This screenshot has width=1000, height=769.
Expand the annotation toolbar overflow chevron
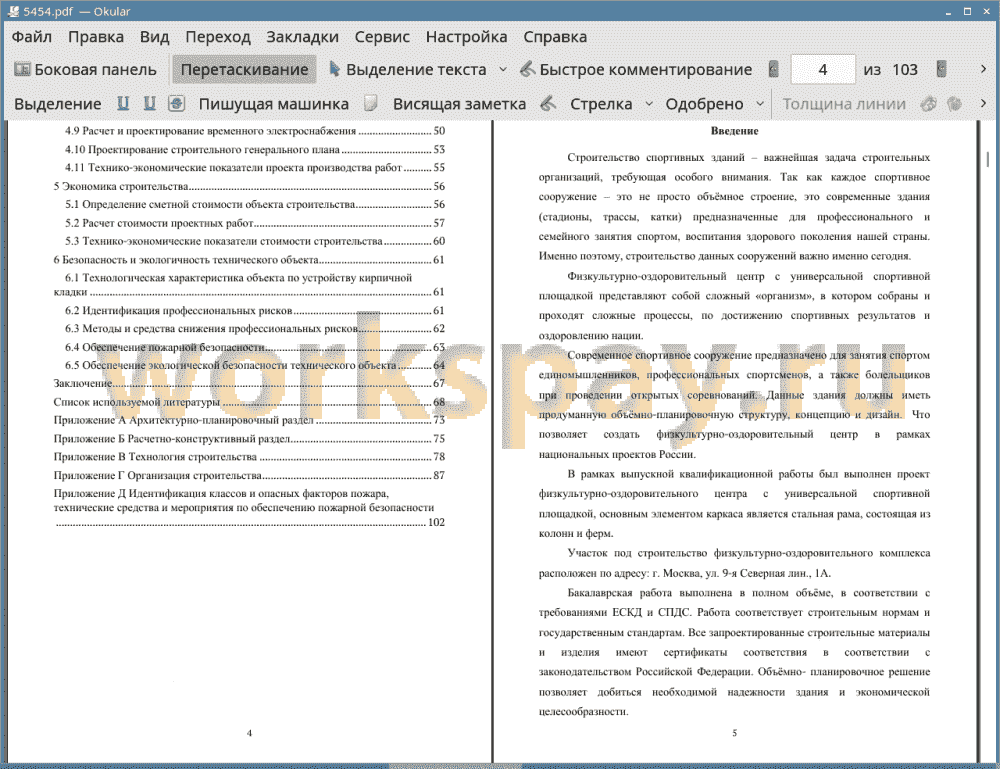983,103
